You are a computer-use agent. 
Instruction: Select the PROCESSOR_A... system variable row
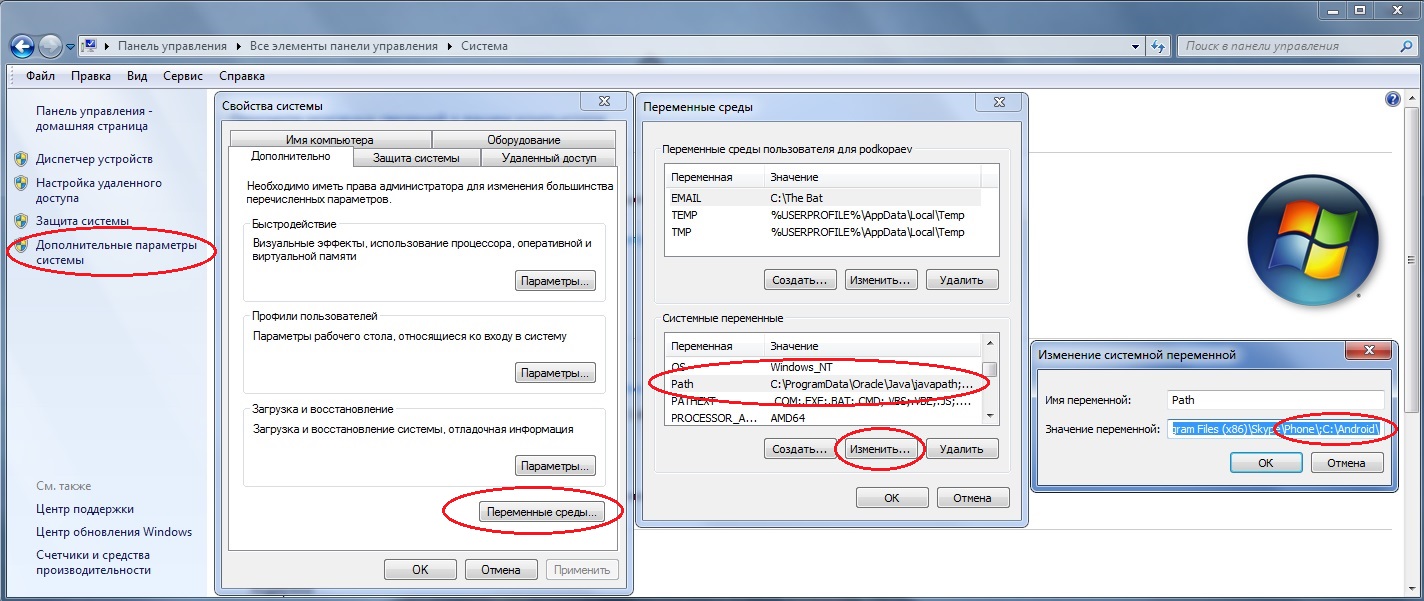tap(824, 418)
